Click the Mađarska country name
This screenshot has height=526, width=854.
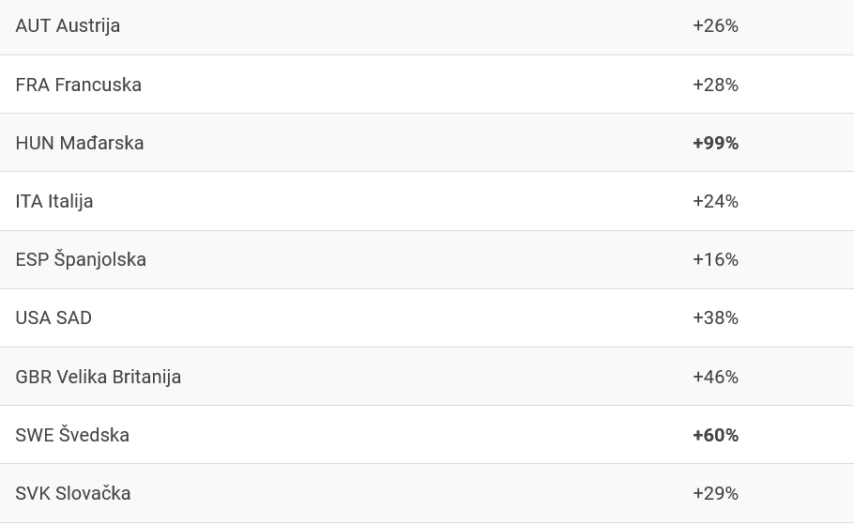click(102, 143)
